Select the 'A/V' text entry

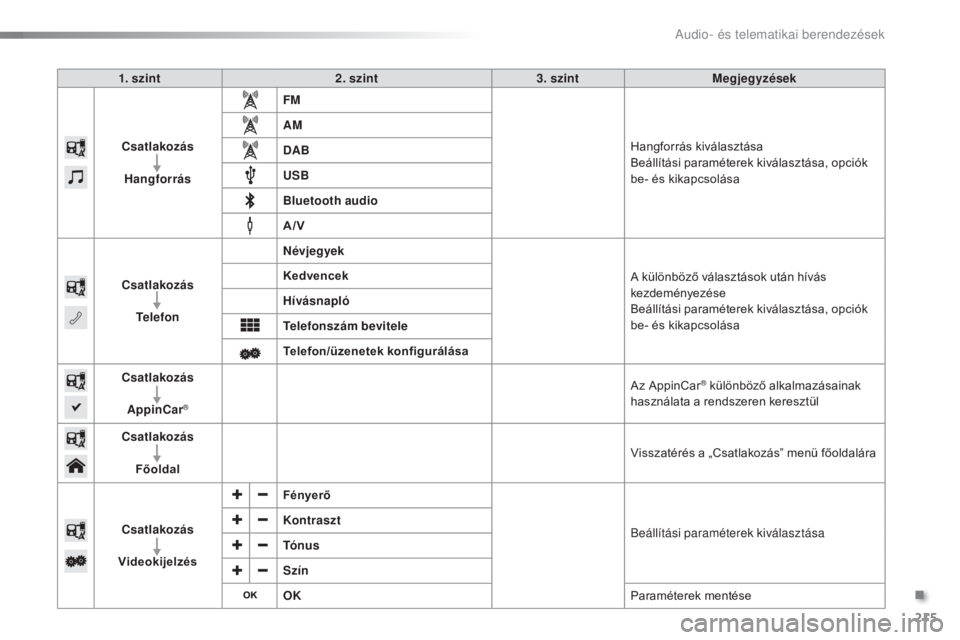pos(294,225)
